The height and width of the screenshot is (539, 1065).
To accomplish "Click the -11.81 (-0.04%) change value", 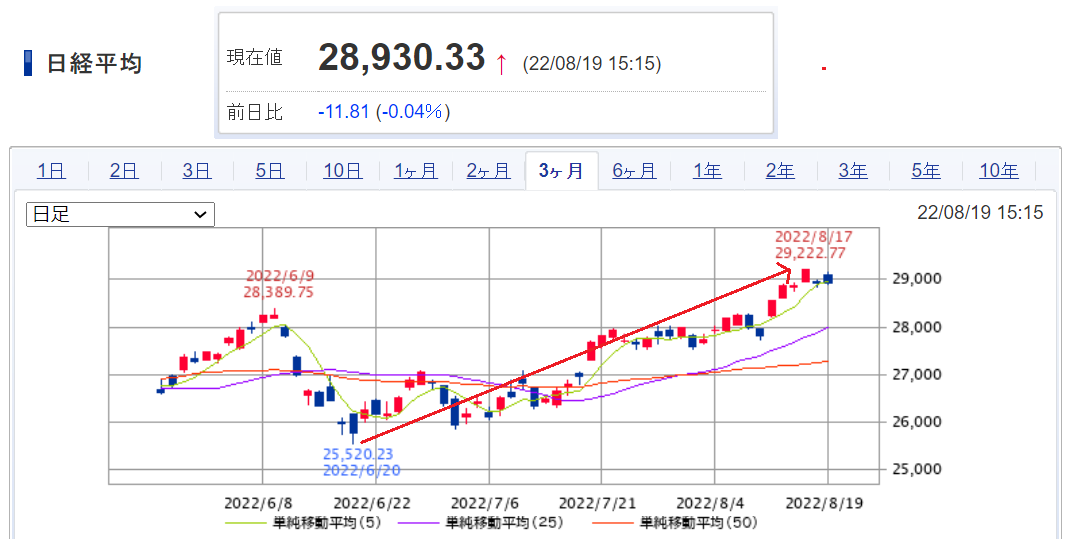I will point(384,111).
